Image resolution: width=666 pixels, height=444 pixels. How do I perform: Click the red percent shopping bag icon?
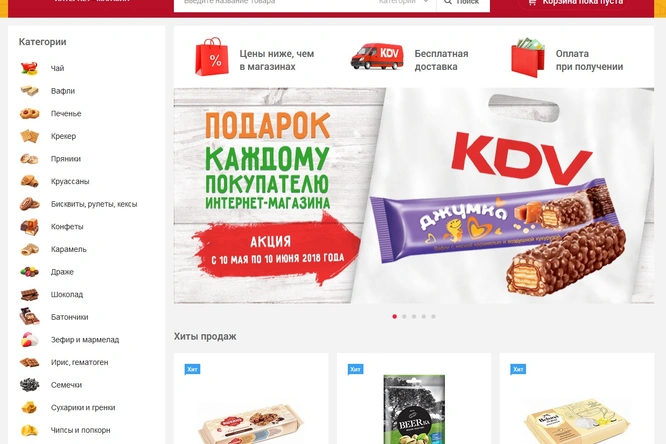pyautogui.click(x=212, y=57)
